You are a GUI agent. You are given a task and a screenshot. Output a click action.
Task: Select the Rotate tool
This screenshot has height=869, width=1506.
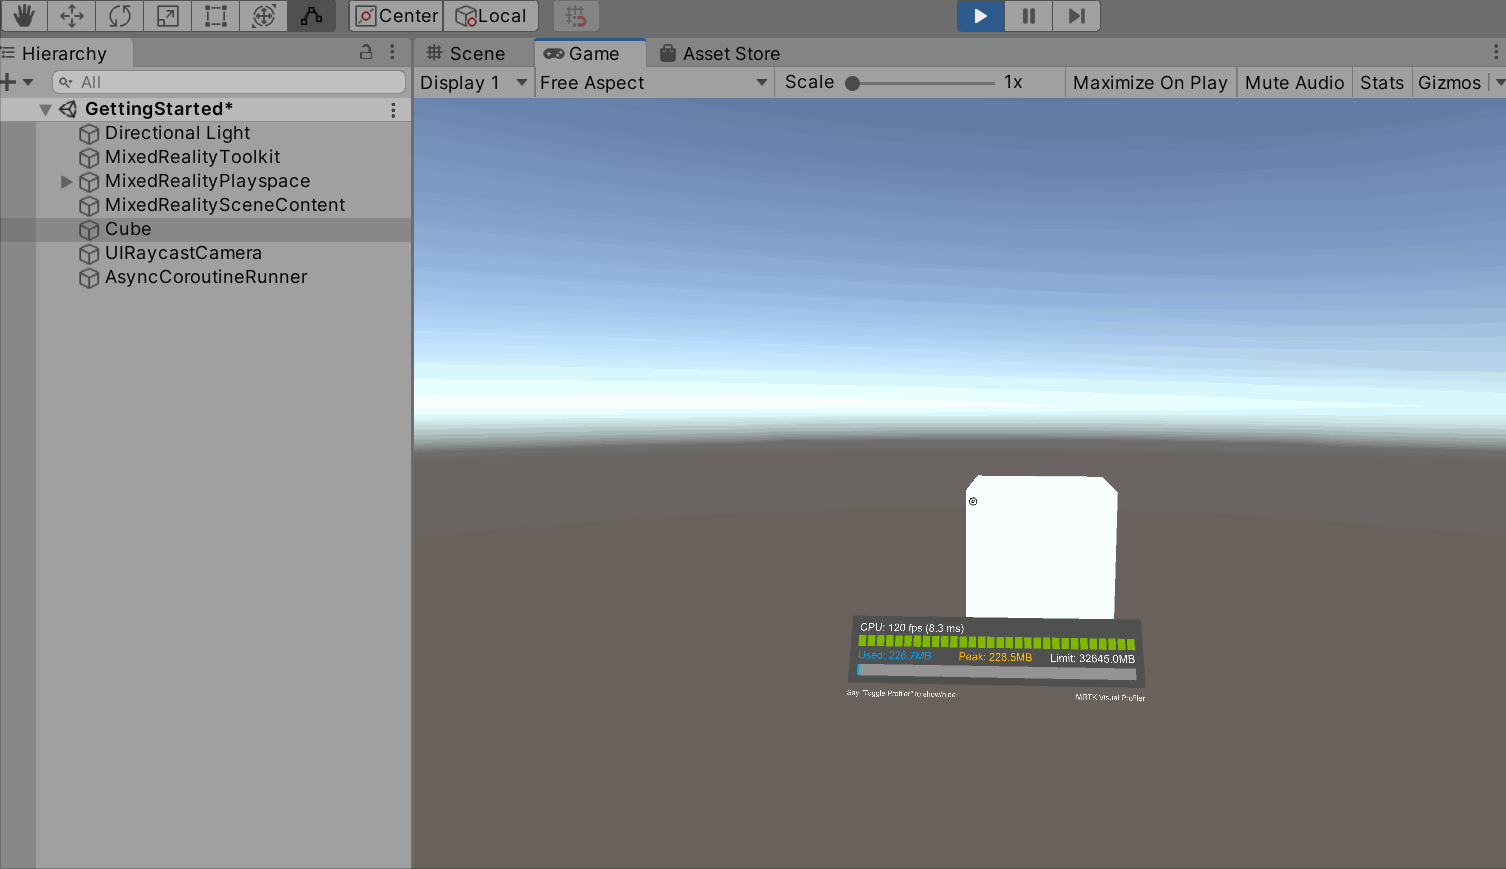(x=119, y=16)
